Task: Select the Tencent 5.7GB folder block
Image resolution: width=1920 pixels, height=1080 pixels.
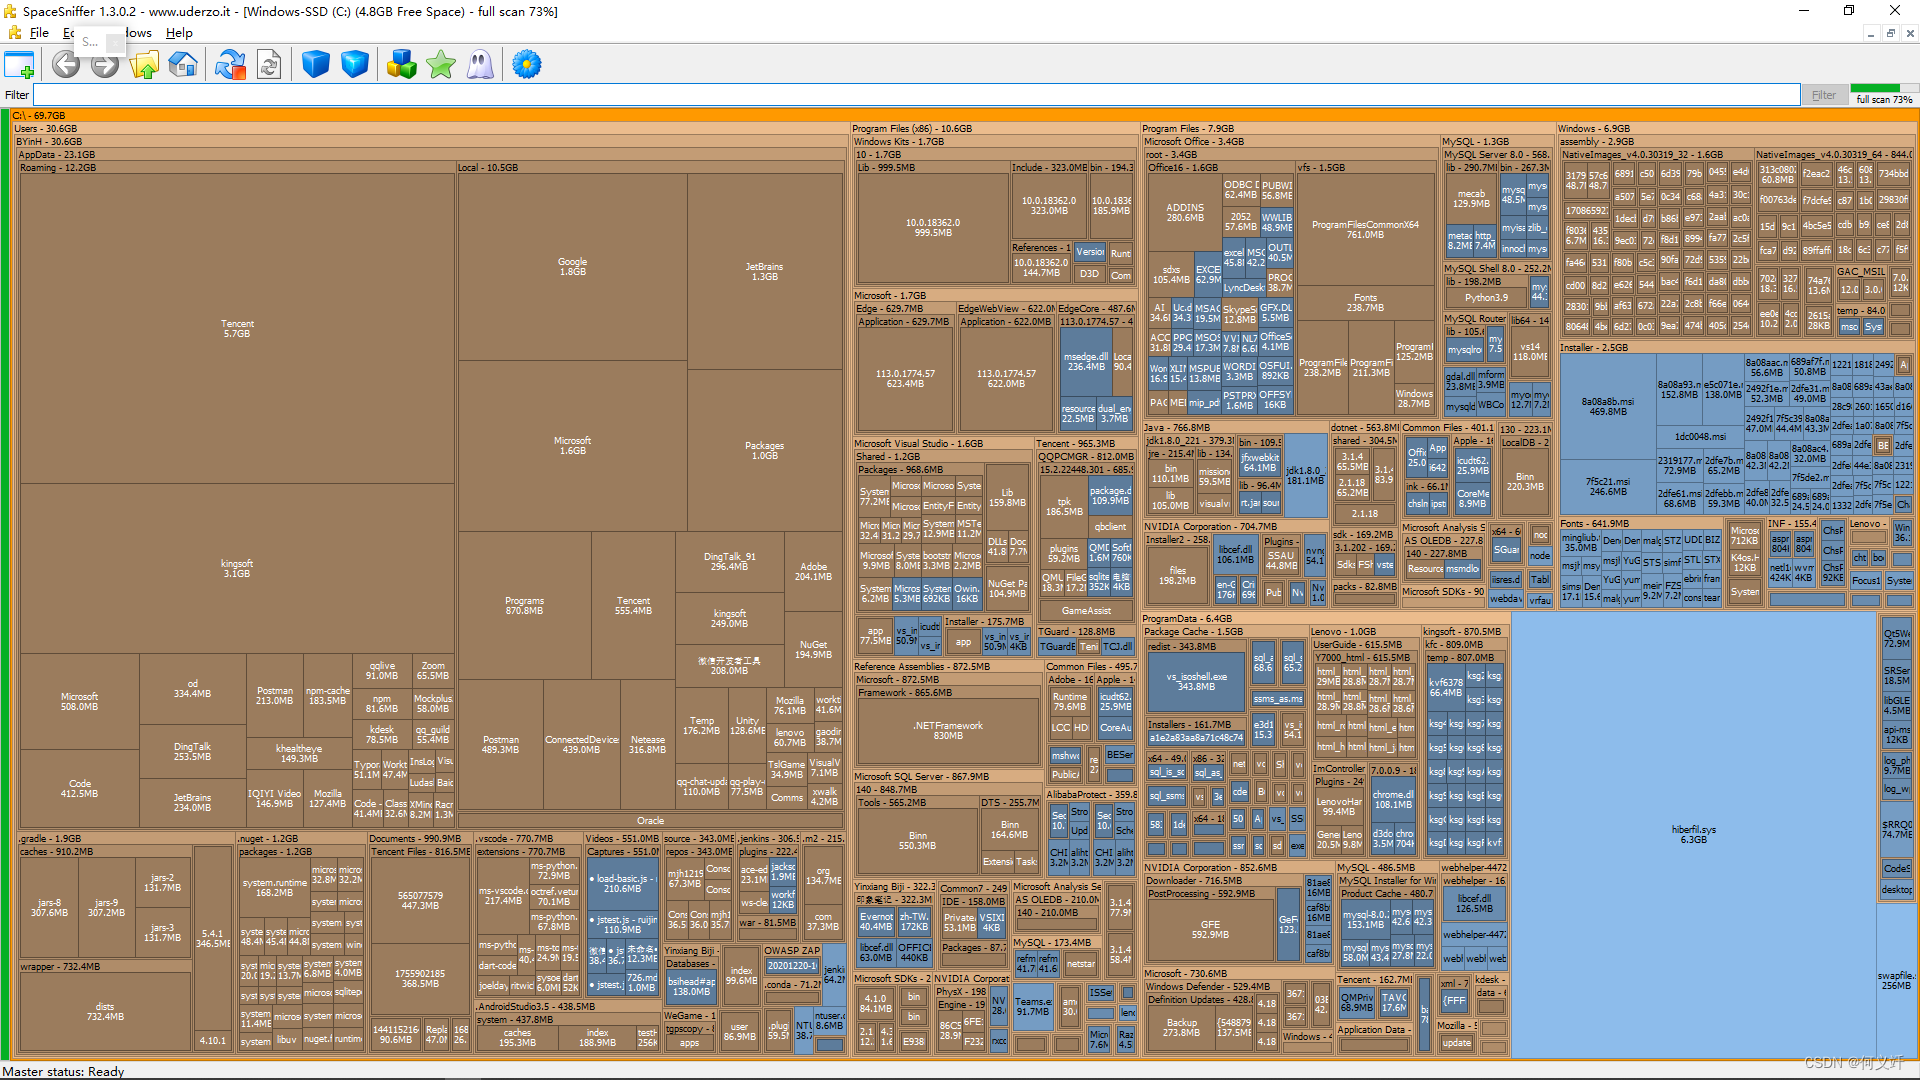Action: pyautogui.click(x=237, y=329)
